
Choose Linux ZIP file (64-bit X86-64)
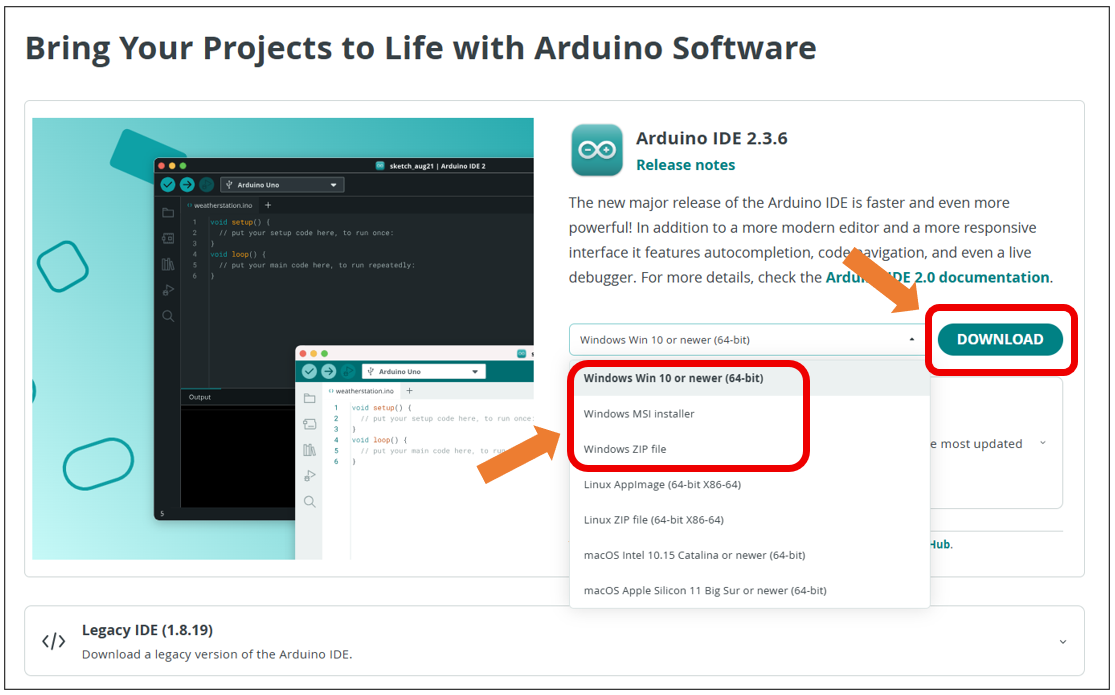click(x=749, y=520)
